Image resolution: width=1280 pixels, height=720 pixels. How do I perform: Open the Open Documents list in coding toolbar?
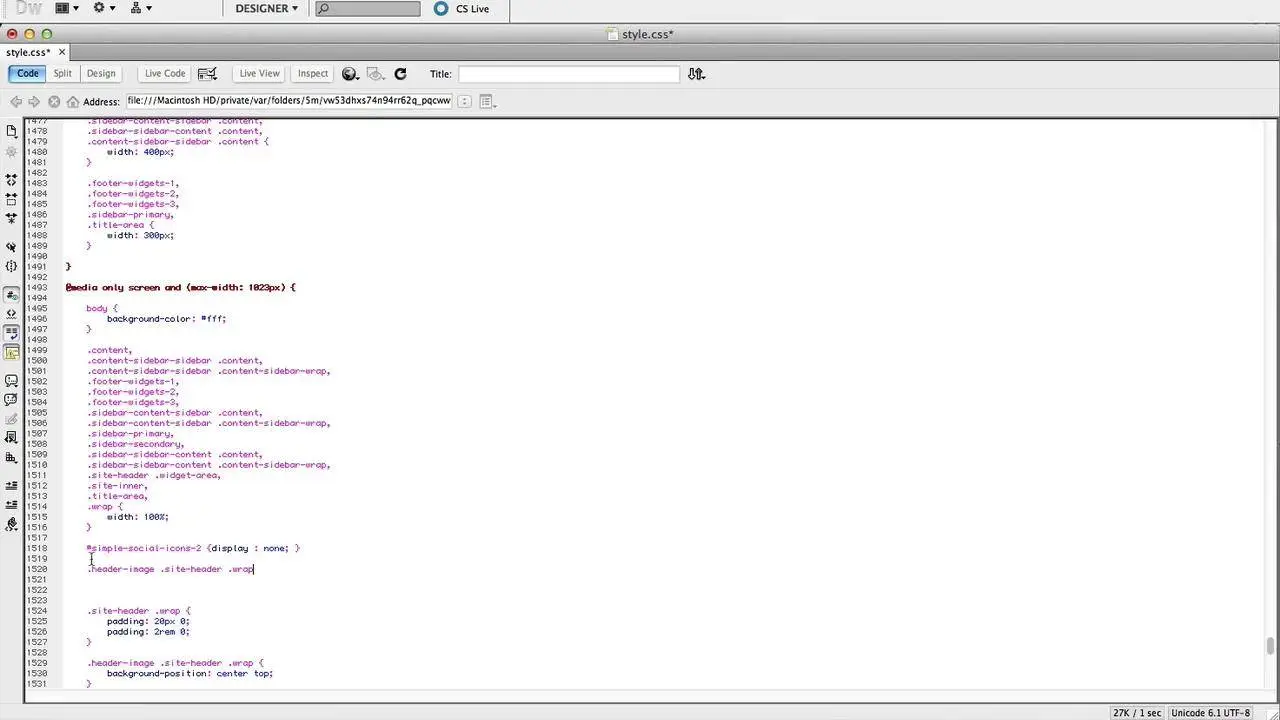pos(12,131)
